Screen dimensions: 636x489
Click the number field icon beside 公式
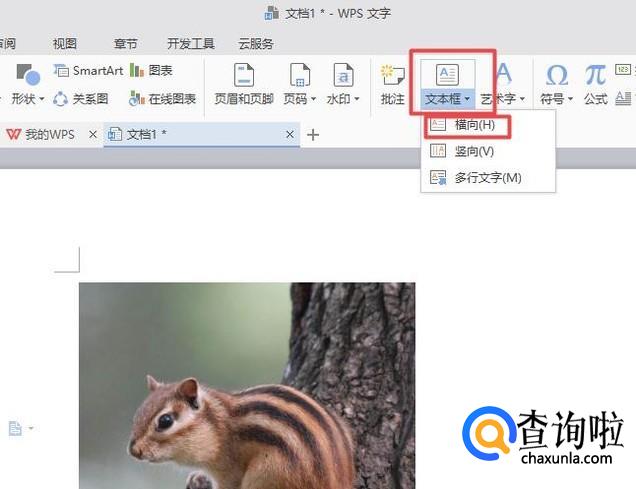pyautogui.click(x=623, y=69)
